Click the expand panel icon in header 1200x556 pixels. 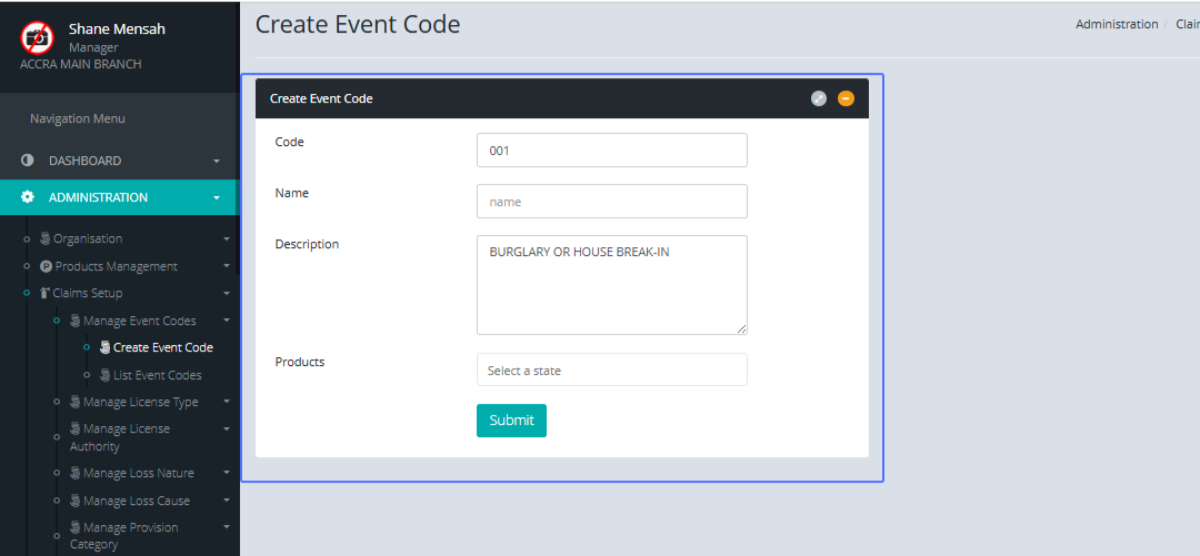tap(819, 98)
